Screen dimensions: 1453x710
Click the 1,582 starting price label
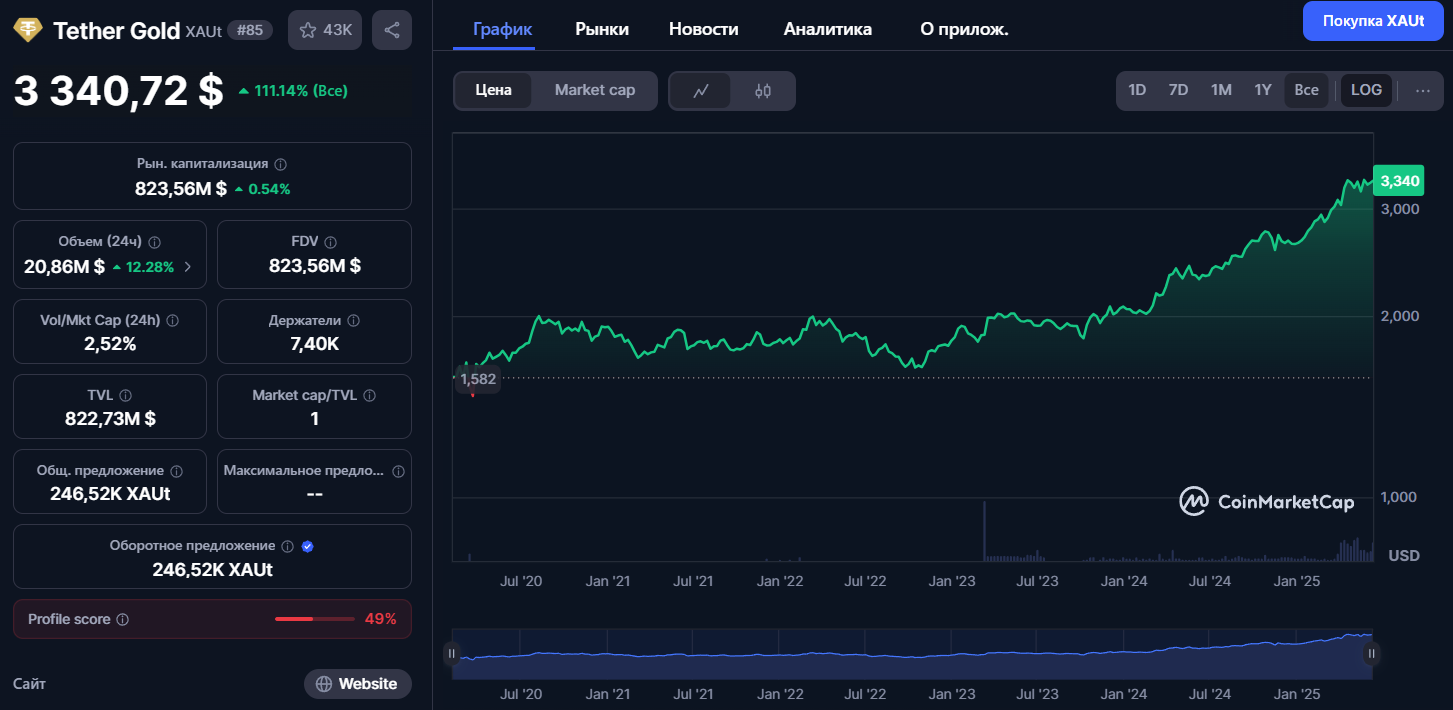click(478, 379)
